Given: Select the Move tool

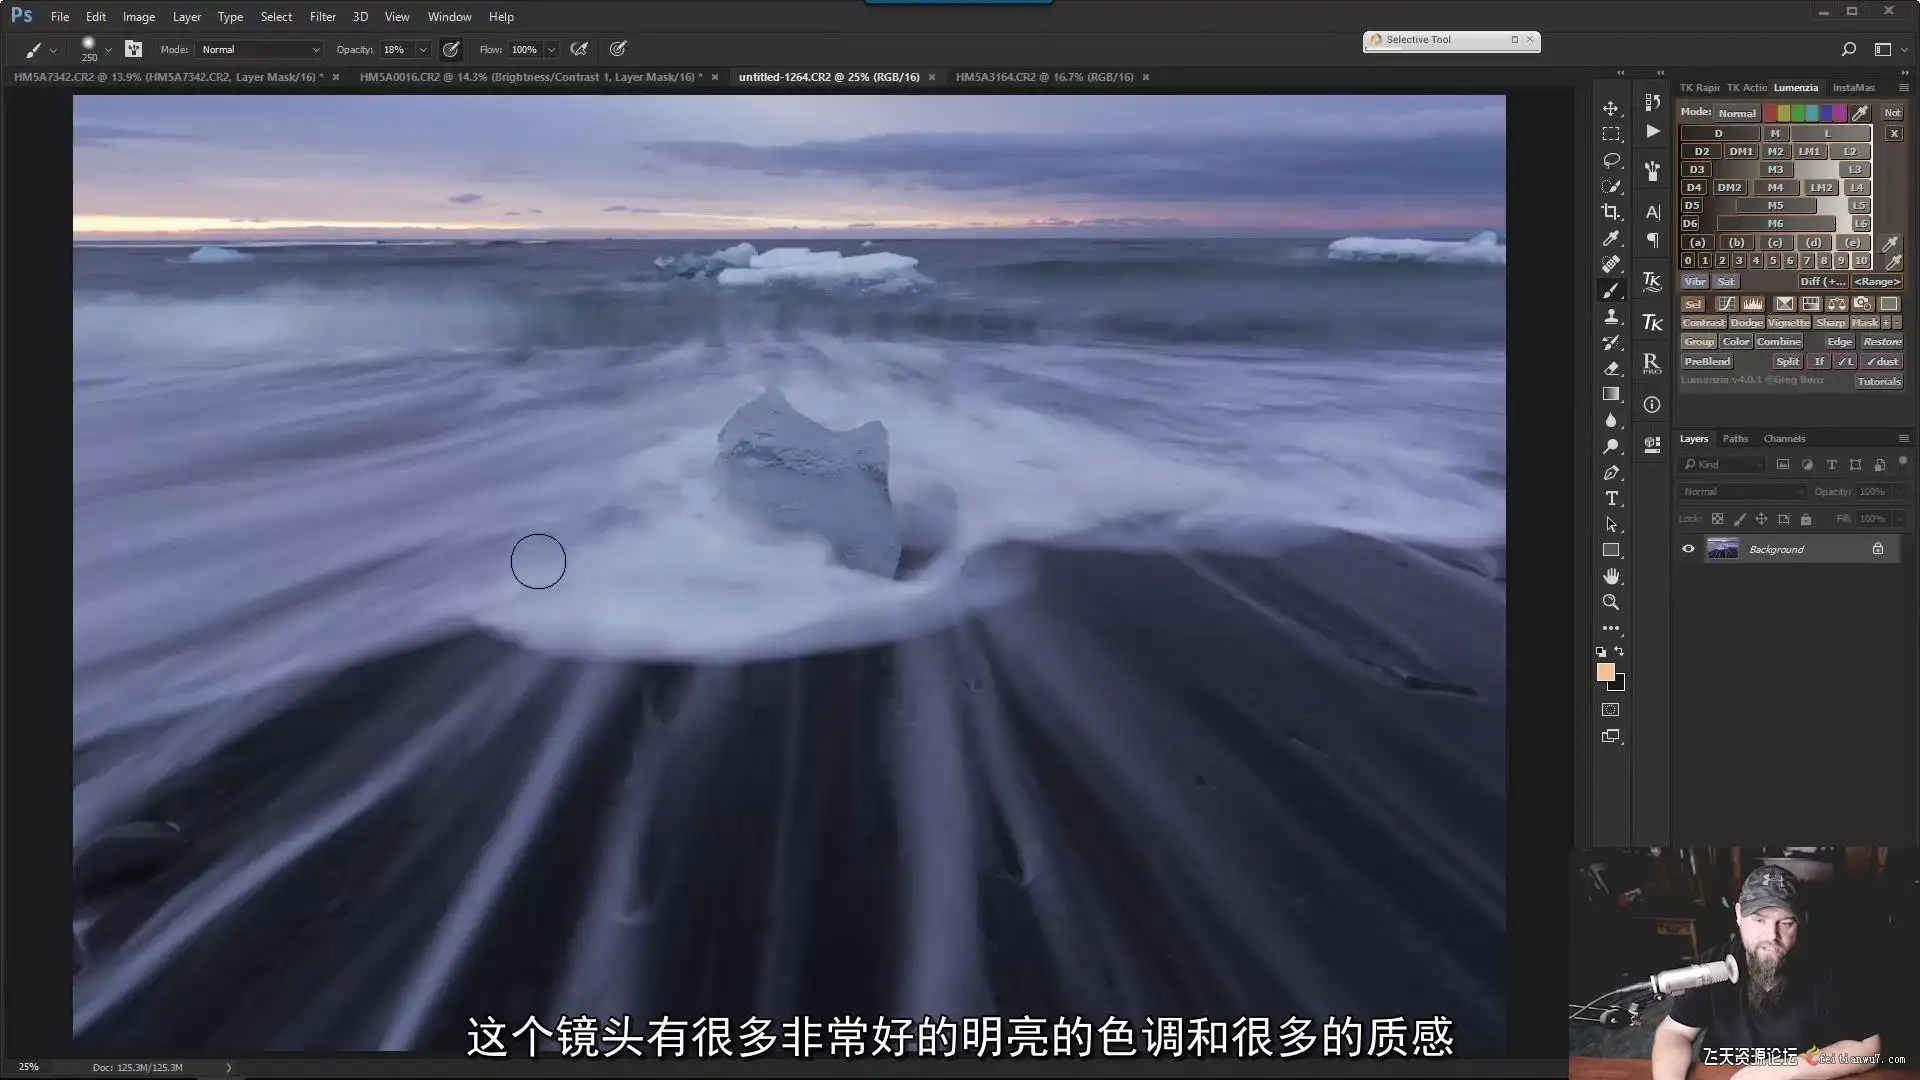Looking at the screenshot, I should [1610, 108].
